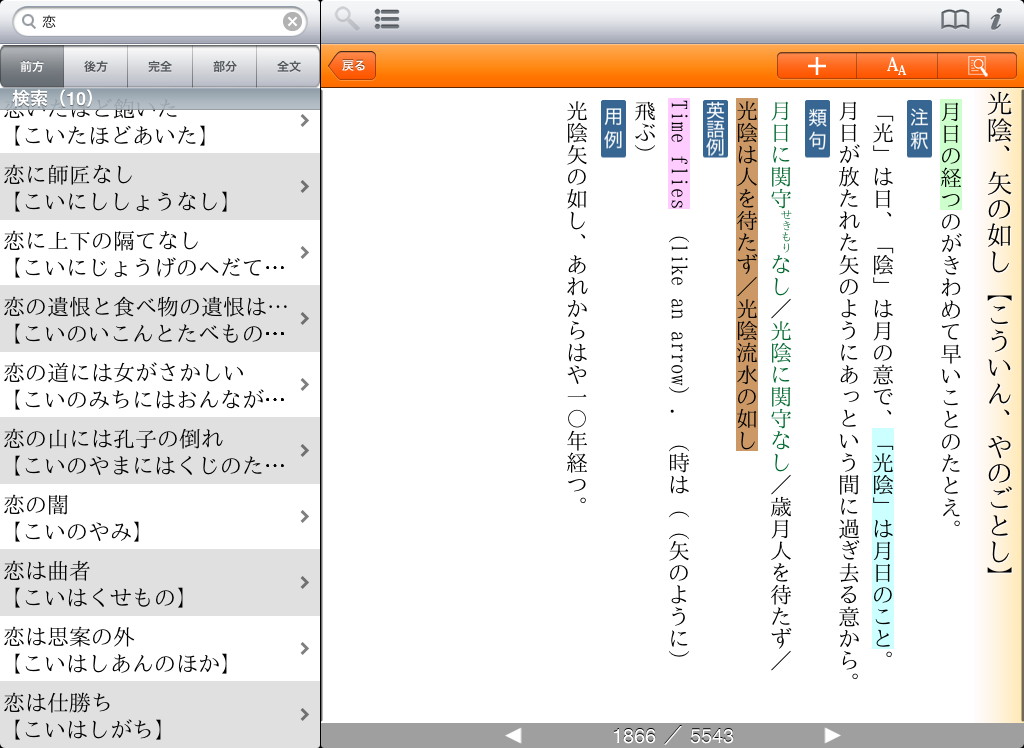The width and height of the screenshot is (1024, 748).
Task: Open the font size adjustment icon
Action: coord(896,66)
